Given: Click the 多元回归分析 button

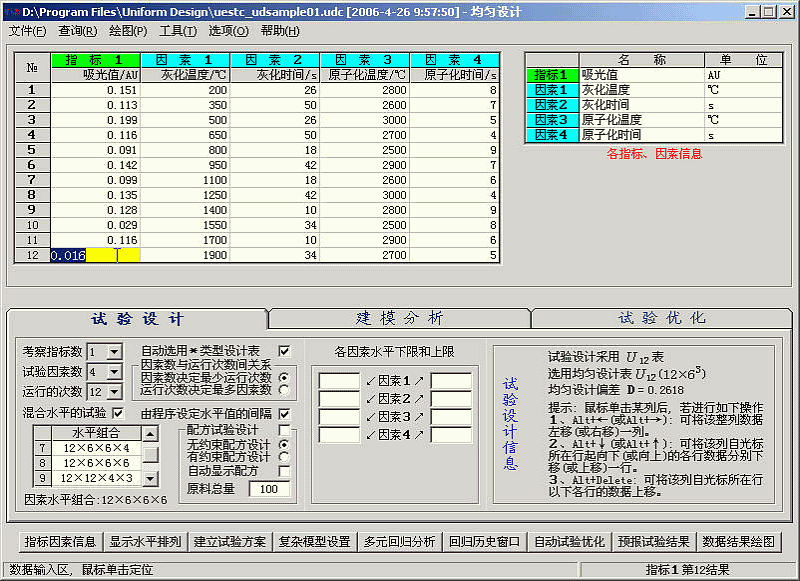Looking at the screenshot, I should pyautogui.click(x=400, y=542).
